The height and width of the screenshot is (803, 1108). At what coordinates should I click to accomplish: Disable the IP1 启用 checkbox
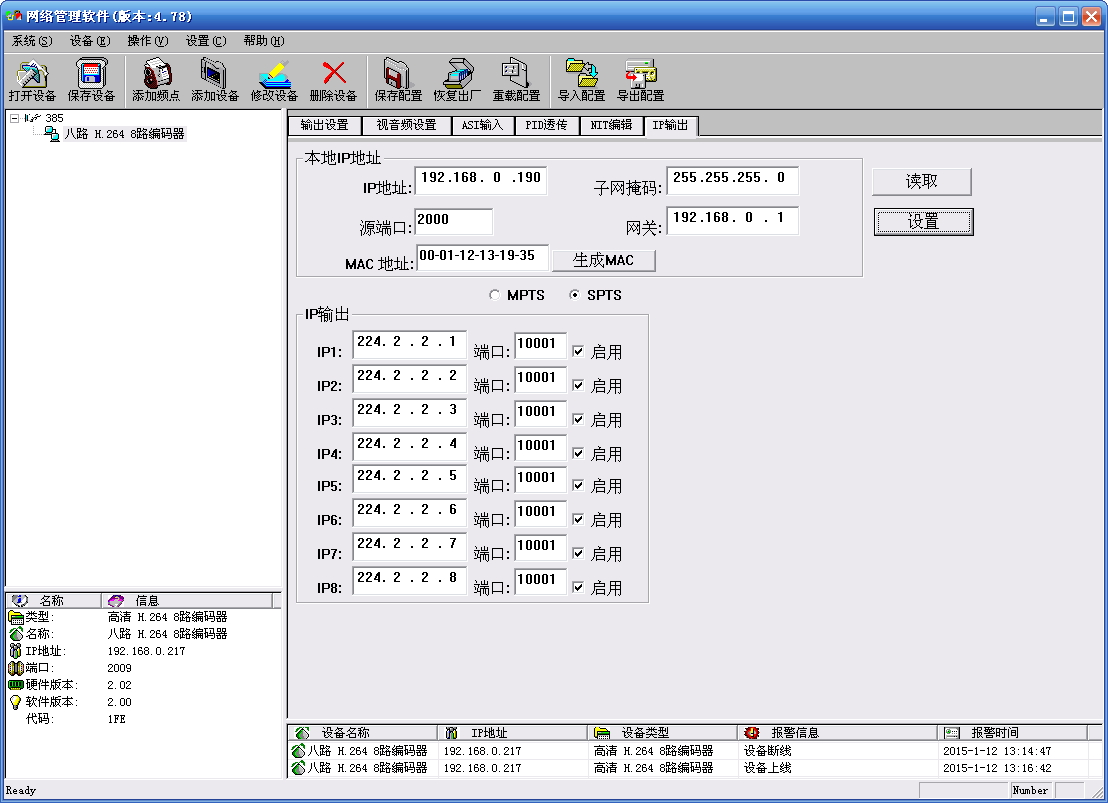tap(578, 352)
